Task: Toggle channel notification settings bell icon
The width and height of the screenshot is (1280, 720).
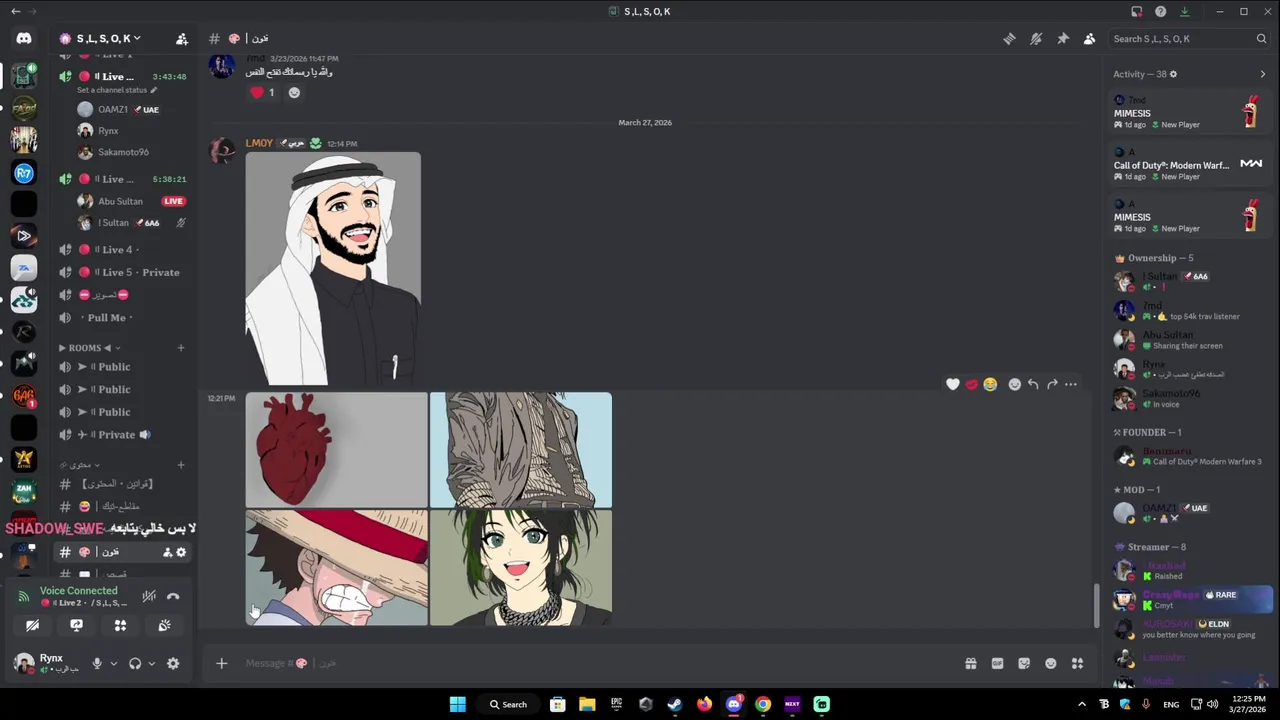Action: 1036,39
